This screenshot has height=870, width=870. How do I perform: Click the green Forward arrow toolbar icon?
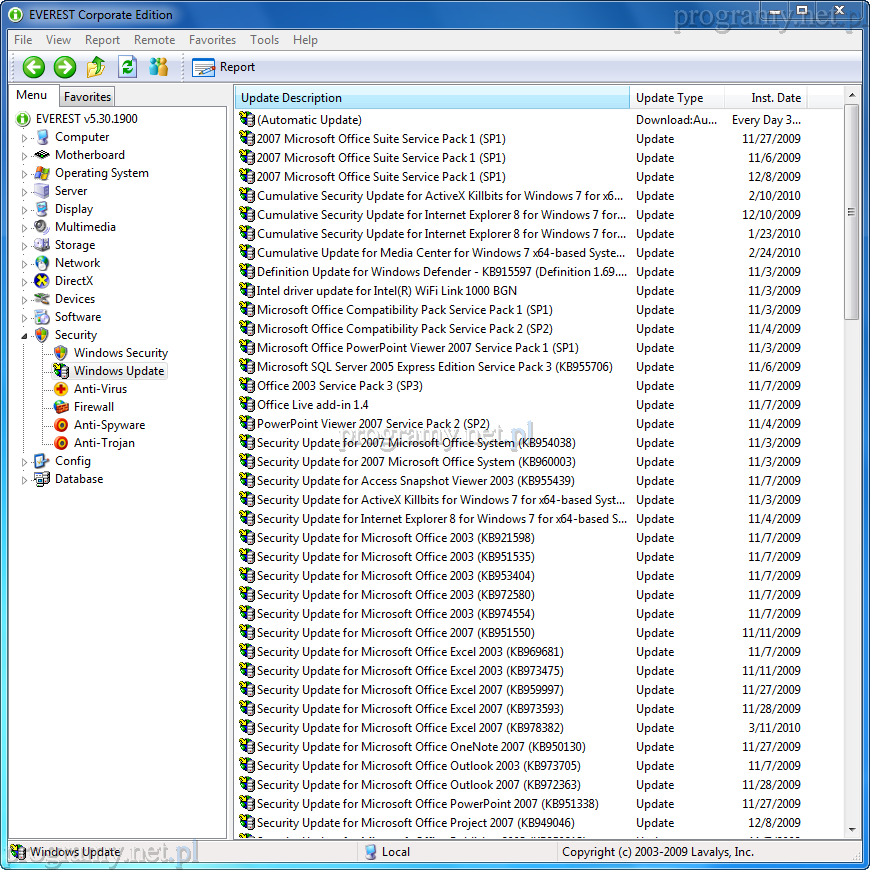[65, 67]
